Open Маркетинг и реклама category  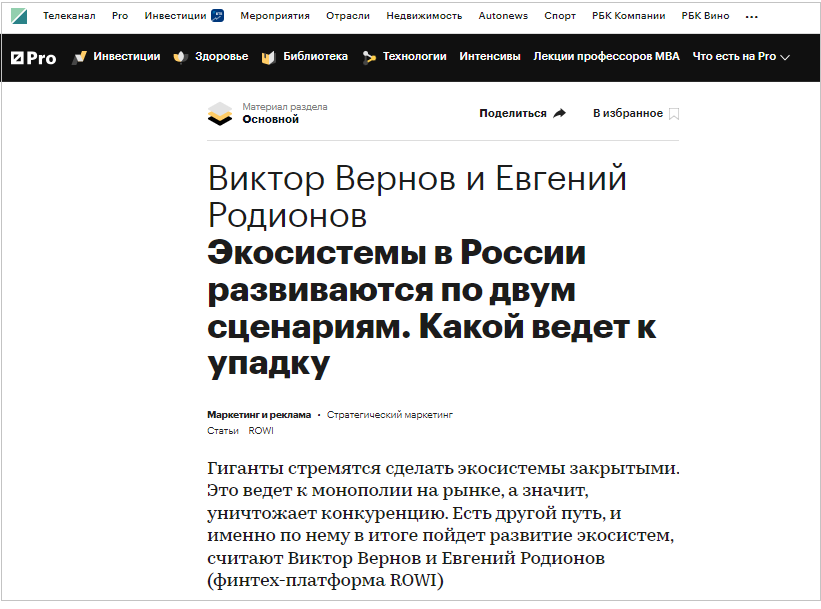point(259,415)
